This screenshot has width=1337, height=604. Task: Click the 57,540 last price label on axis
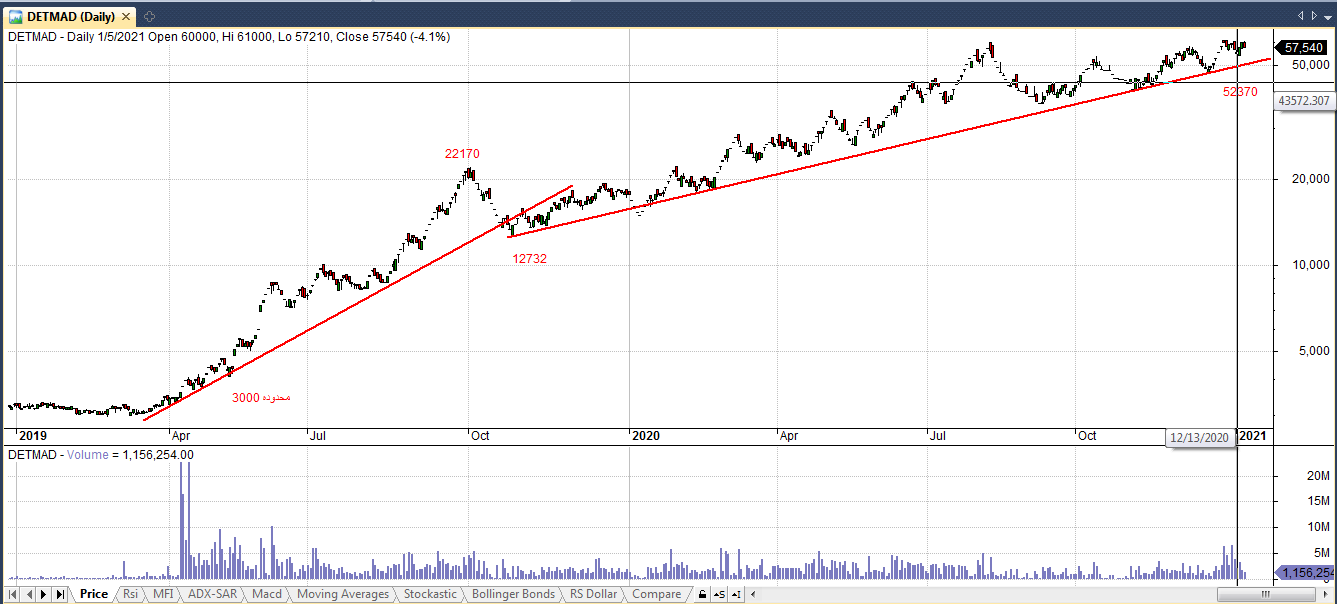1303,47
